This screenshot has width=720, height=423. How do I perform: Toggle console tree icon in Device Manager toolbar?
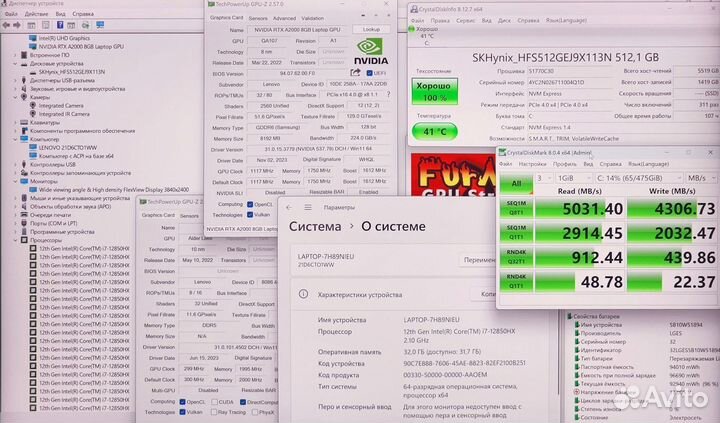coord(31,25)
